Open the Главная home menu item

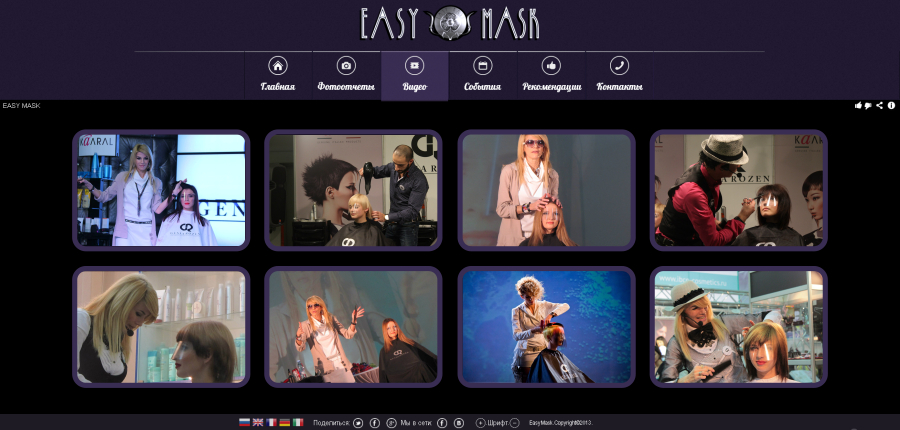pyautogui.click(x=278, y=75)
